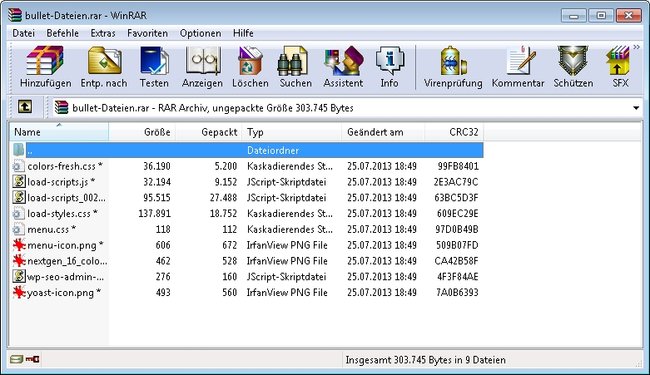Select the parent folder icon row
650x375 pixels.
pyautogui.click(x=18, y=150)
